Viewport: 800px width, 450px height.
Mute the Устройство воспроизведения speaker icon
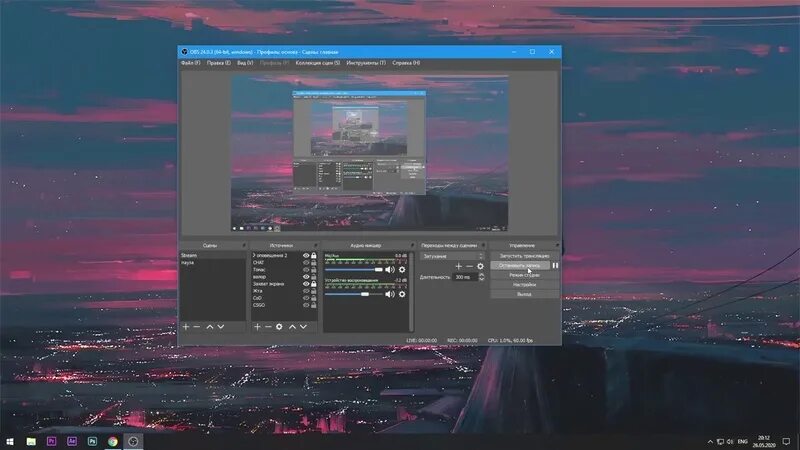[x=390, y=294]
